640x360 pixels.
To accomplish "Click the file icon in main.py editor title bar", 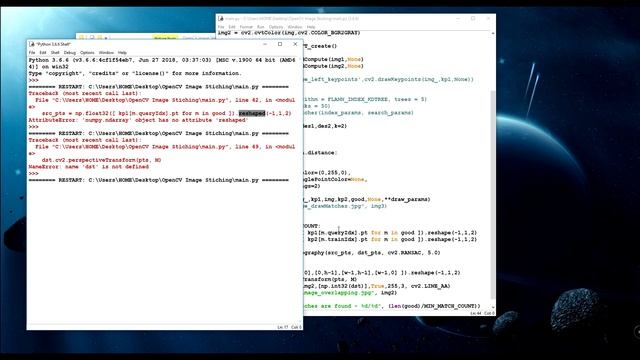I will pyautogui.click(x=221, y=18).
